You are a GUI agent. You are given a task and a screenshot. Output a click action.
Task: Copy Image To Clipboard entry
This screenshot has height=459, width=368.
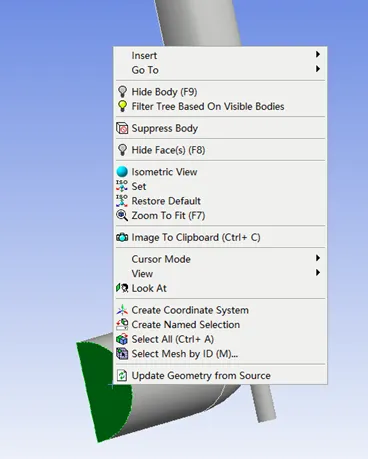click(x=221, y=237)
